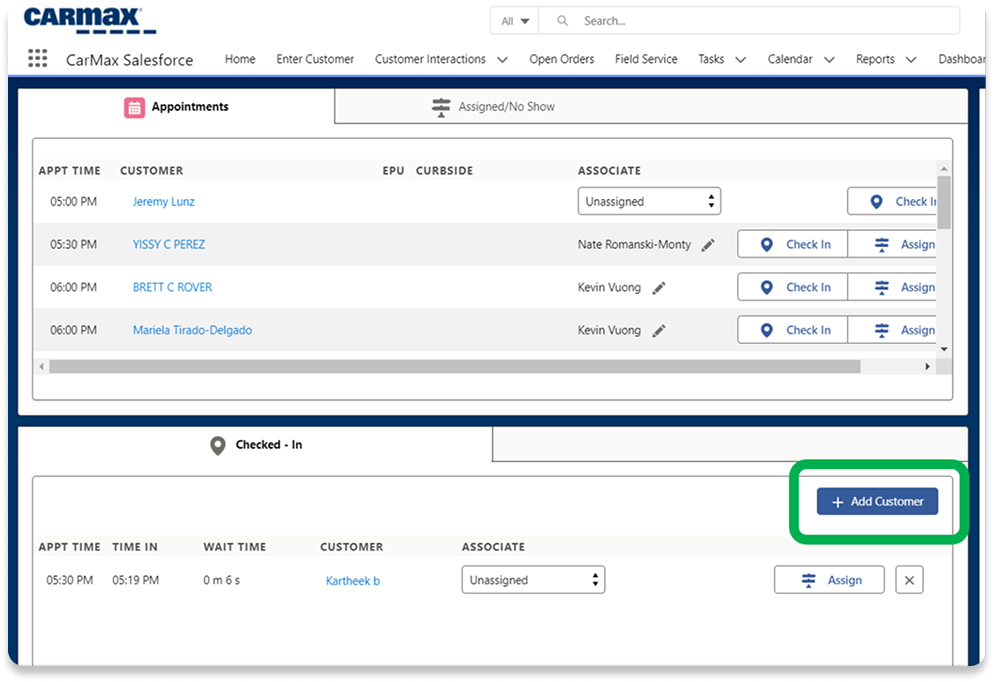Open the Enter Customer tab
Viewport: 994px width, 682px height.
(x=315, y=59)
